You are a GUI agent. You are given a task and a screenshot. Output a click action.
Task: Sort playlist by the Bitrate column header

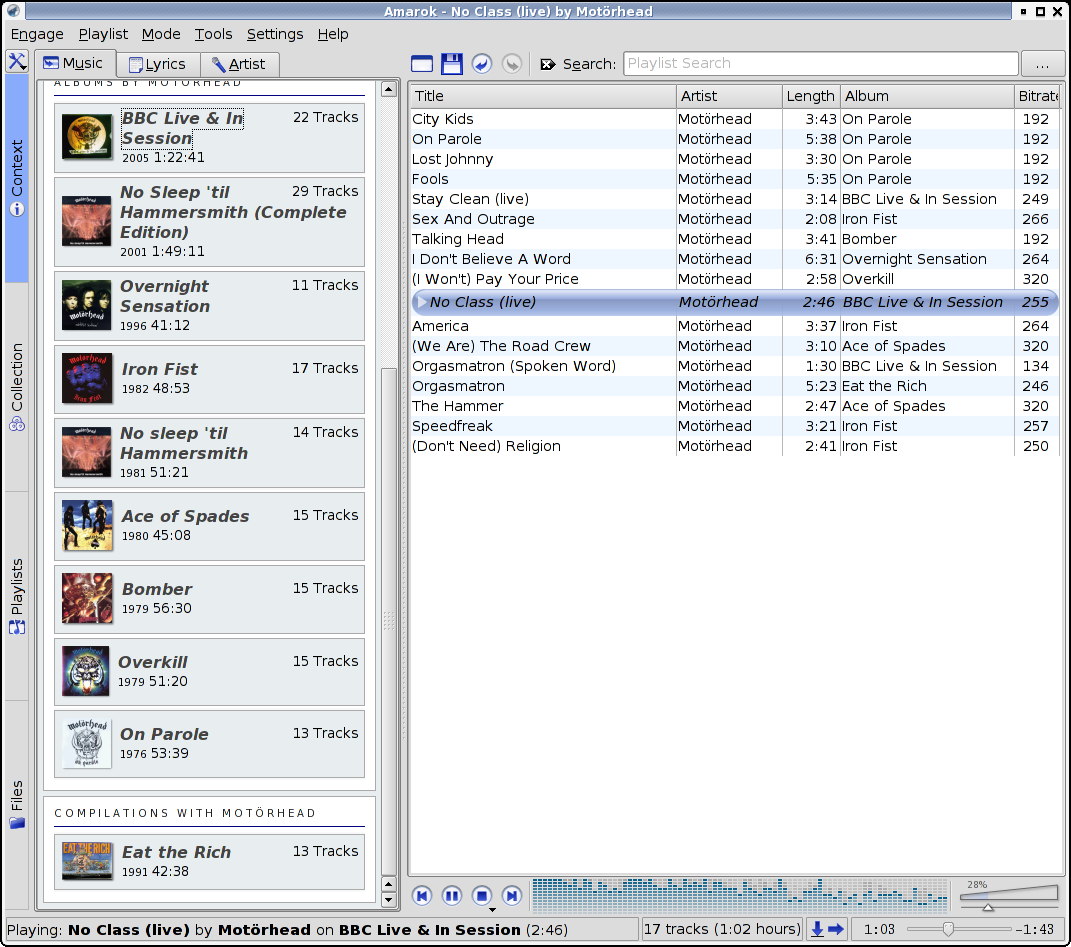1038,96
